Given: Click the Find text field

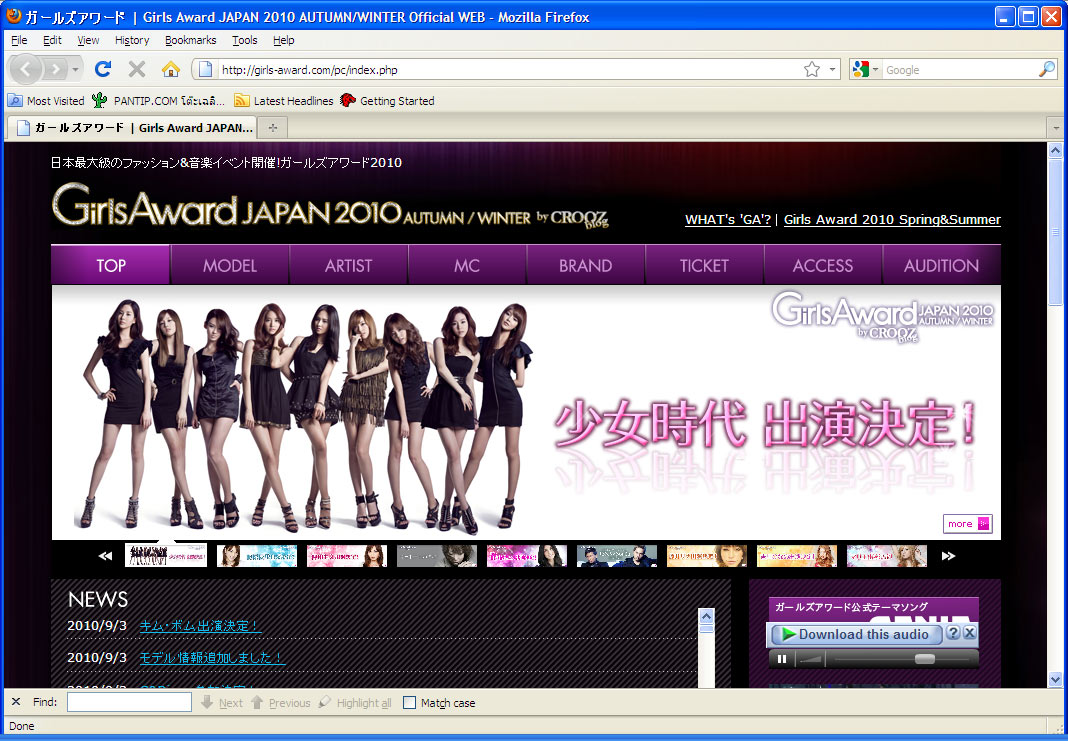Looking at the screenshot, I should pos(129,702).
